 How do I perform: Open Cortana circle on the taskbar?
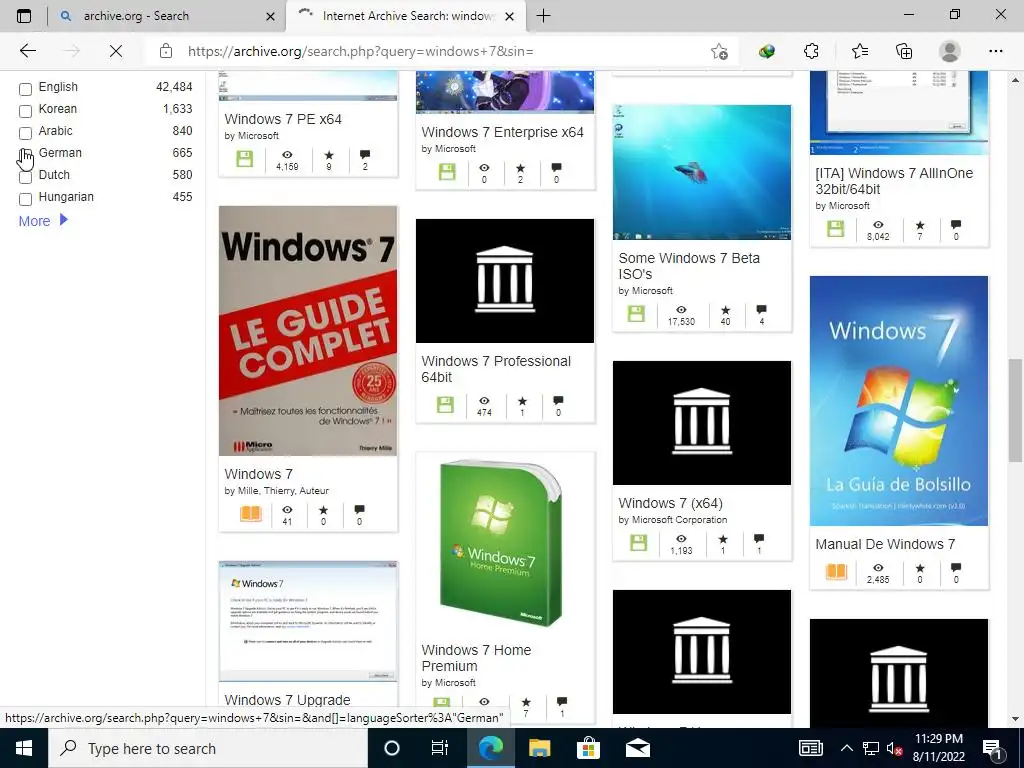click(392, 748)
